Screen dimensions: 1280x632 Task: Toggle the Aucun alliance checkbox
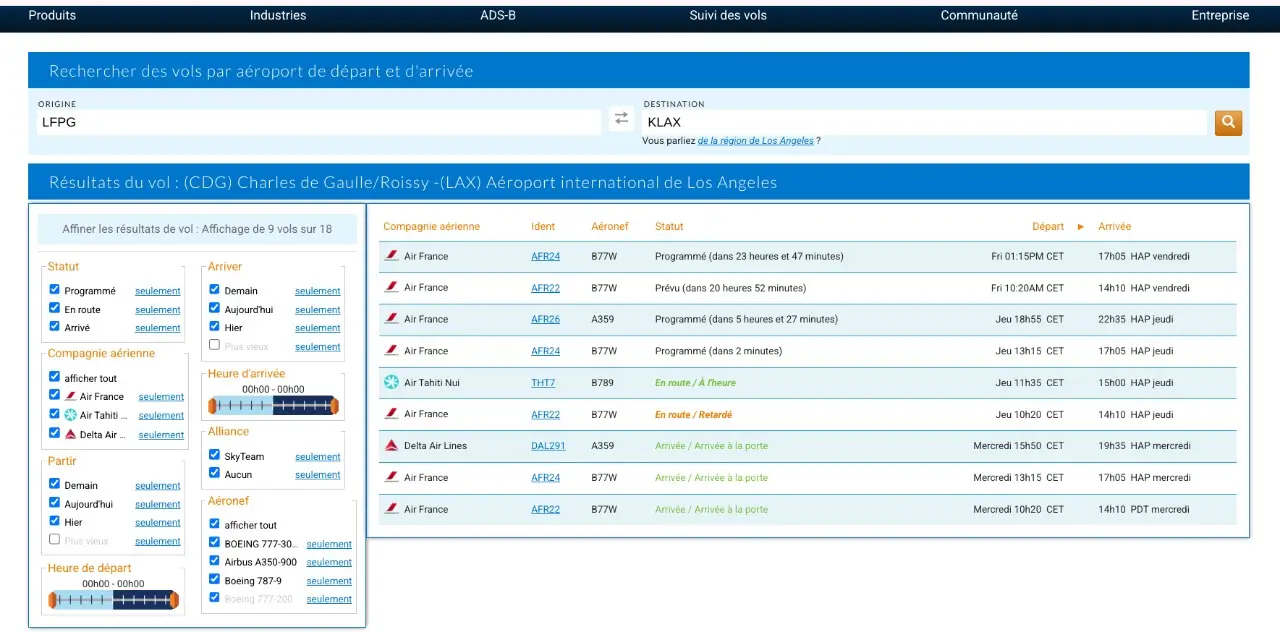click(x=214, y=473)
